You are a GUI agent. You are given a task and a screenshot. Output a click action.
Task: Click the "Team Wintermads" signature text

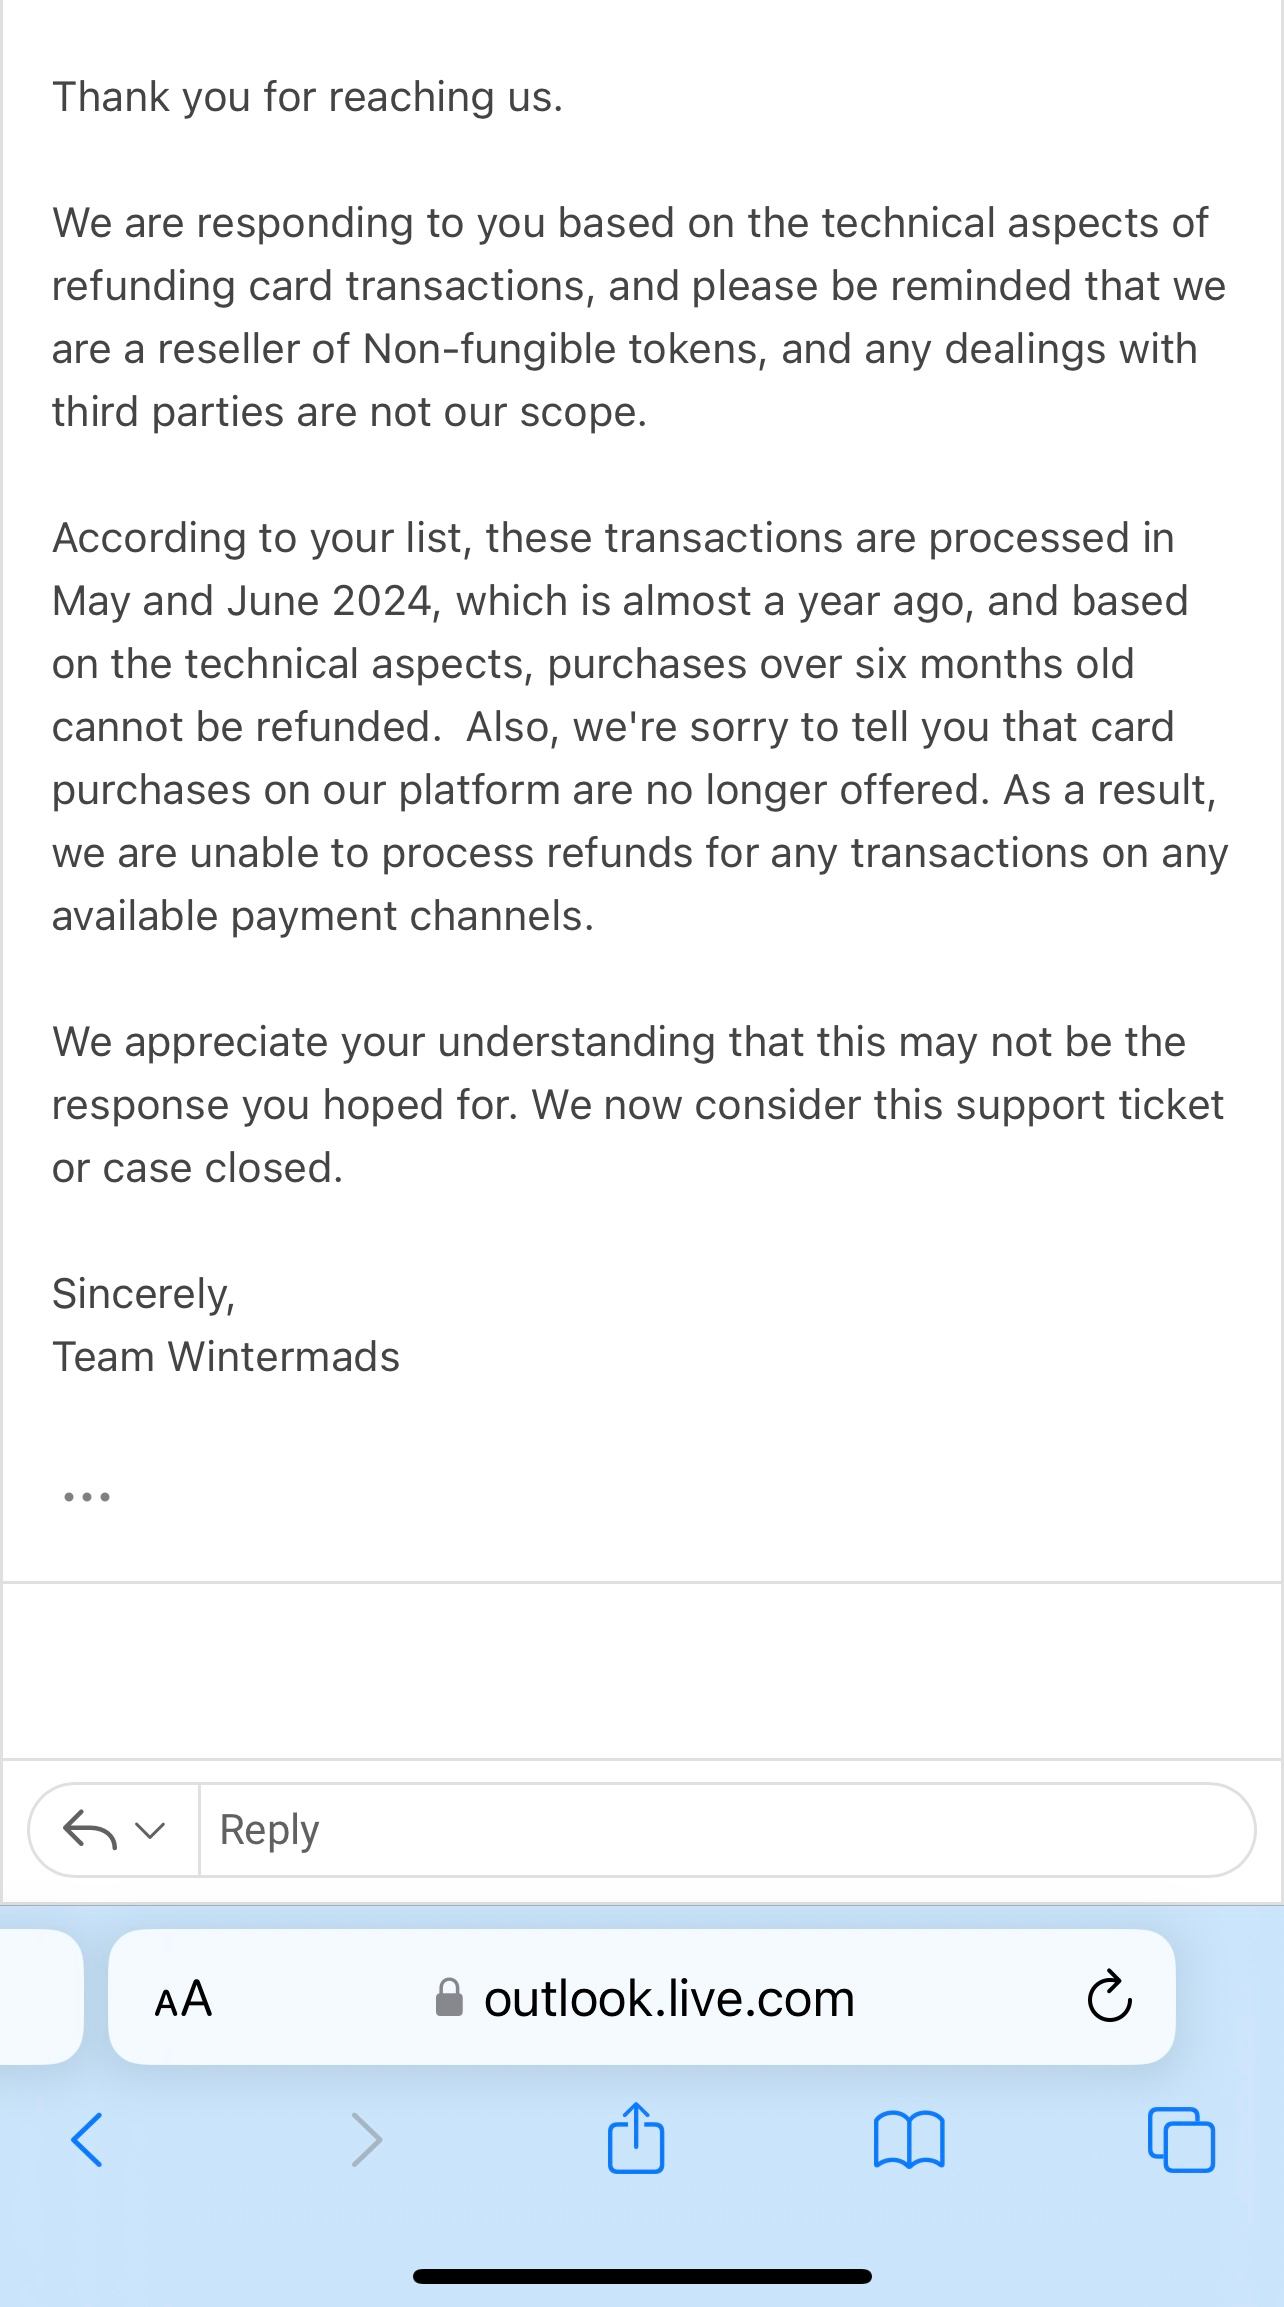point(226,1357)
